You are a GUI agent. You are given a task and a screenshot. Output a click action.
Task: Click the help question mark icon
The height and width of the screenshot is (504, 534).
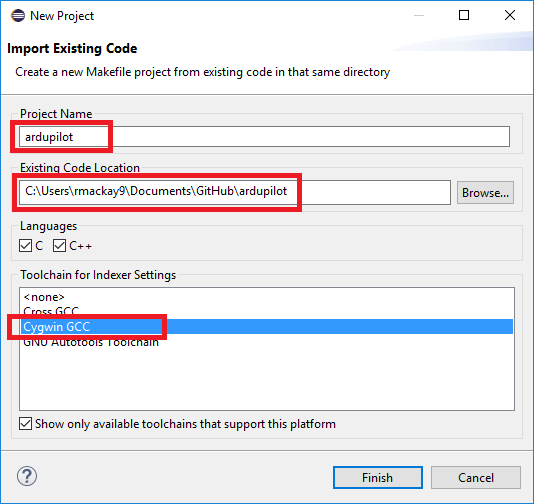coord(27,476)
